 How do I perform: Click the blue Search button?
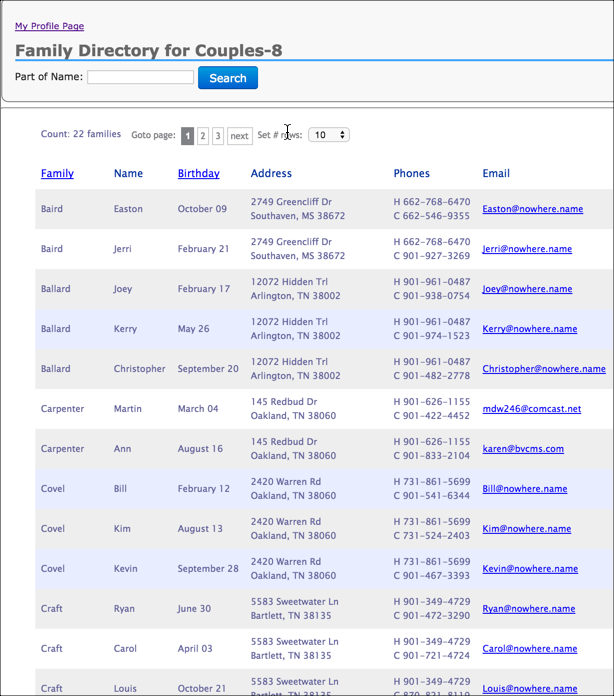coord(228,78)
